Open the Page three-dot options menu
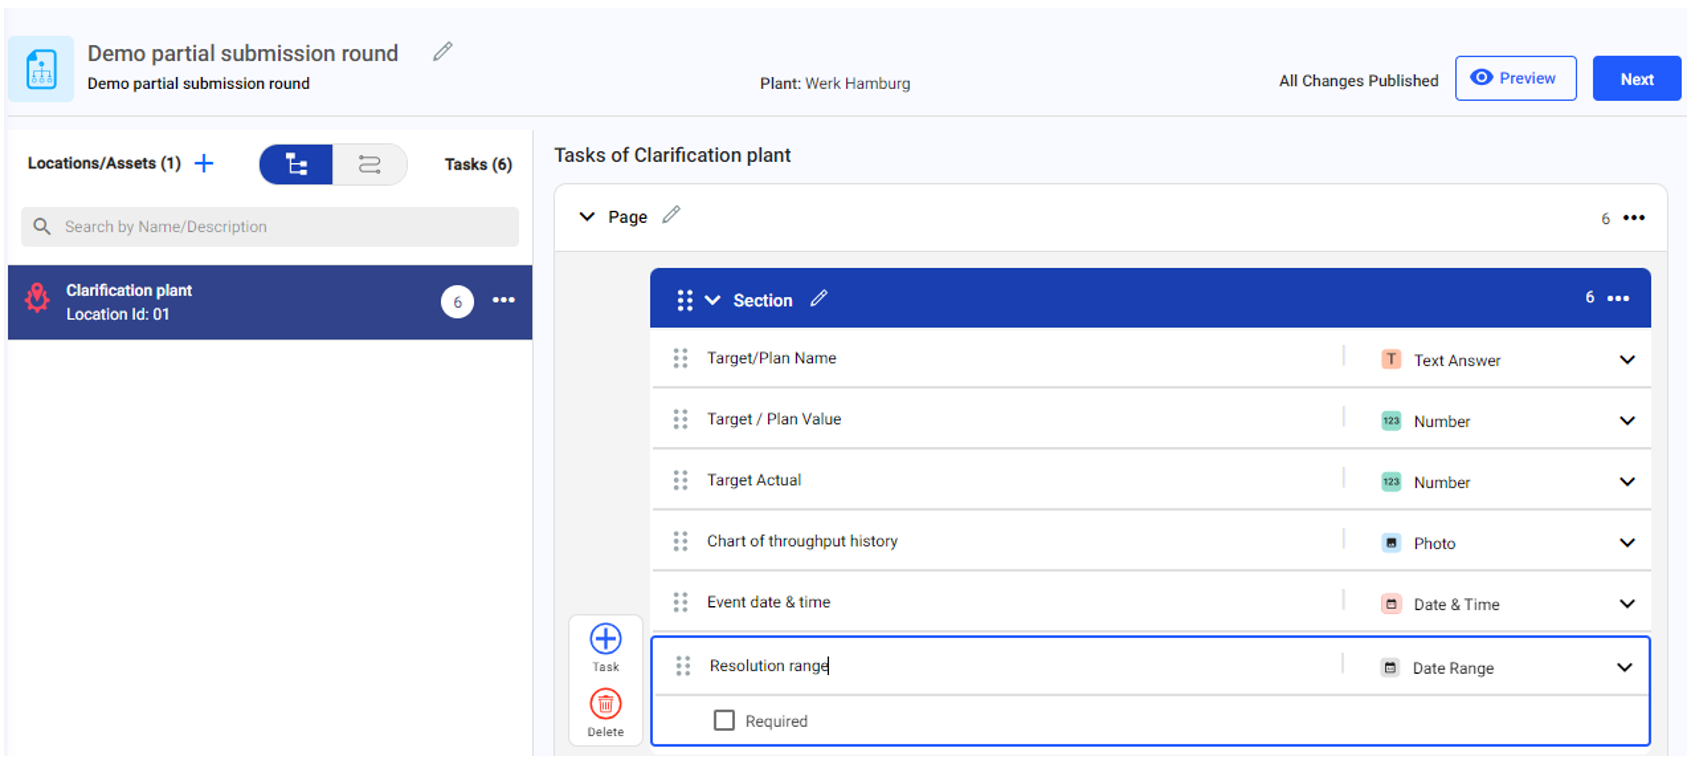 (1634, 218)
